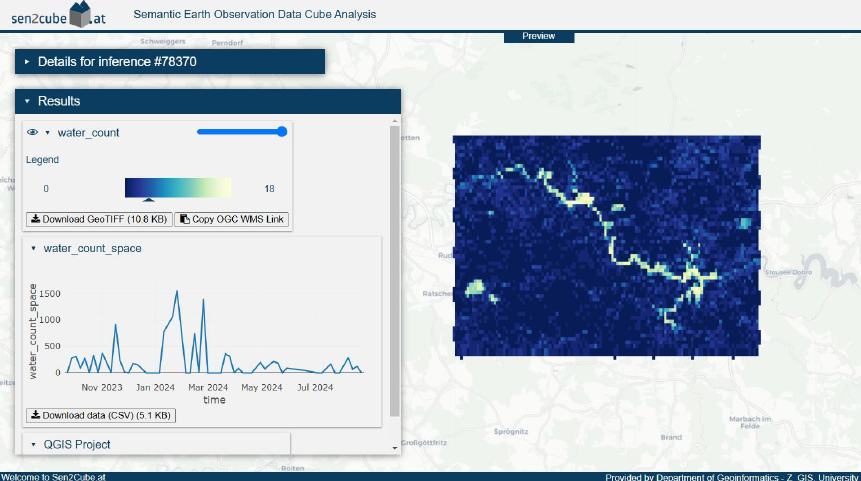The height and width of the screenshot is (481, 861).
Task: Click the water count raster on map
Action: click(x=605, y=245)
